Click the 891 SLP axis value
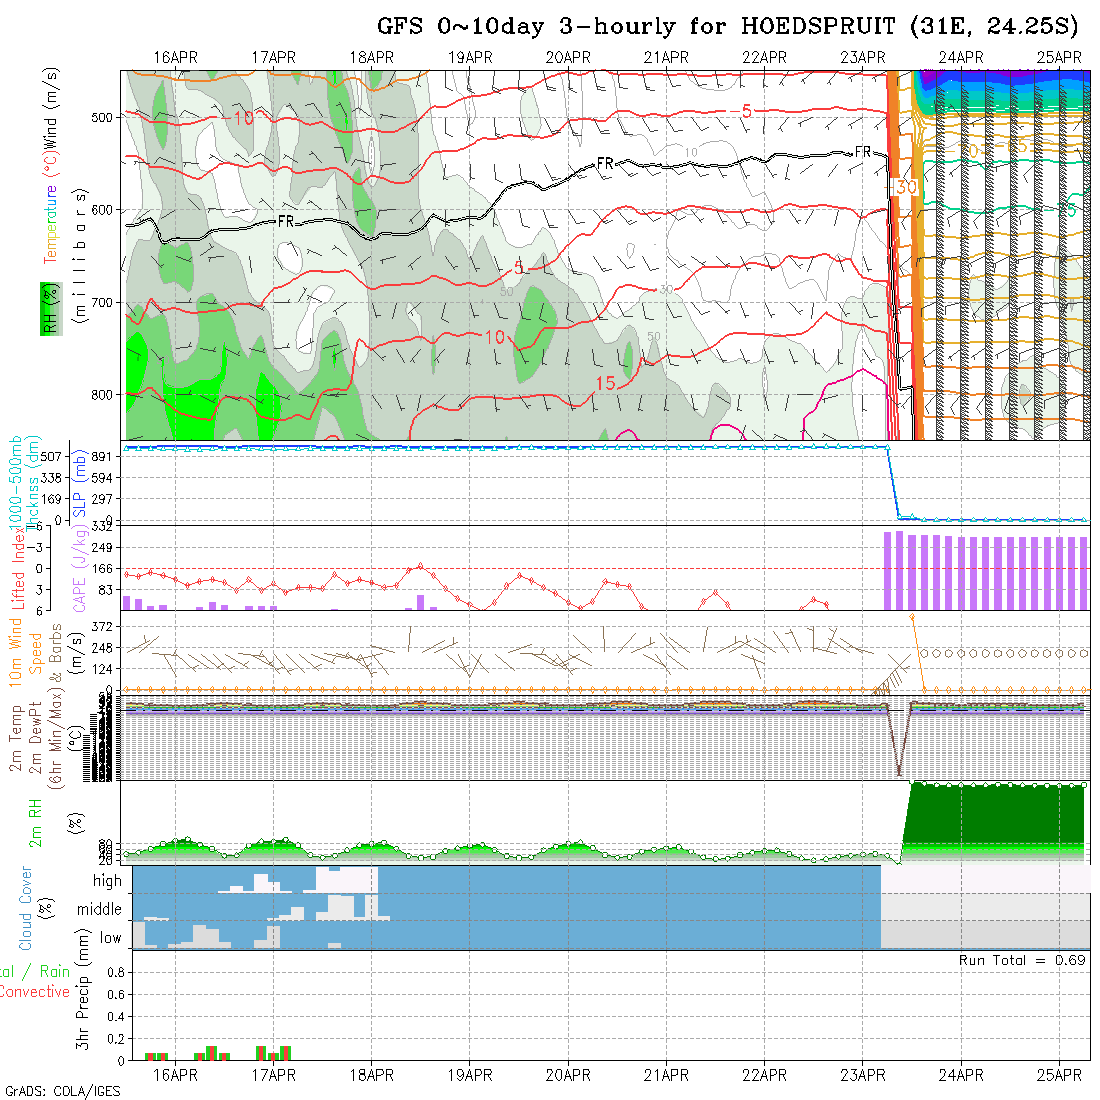The height and width of the screenshot is (1100, 1100). (102, 457)
